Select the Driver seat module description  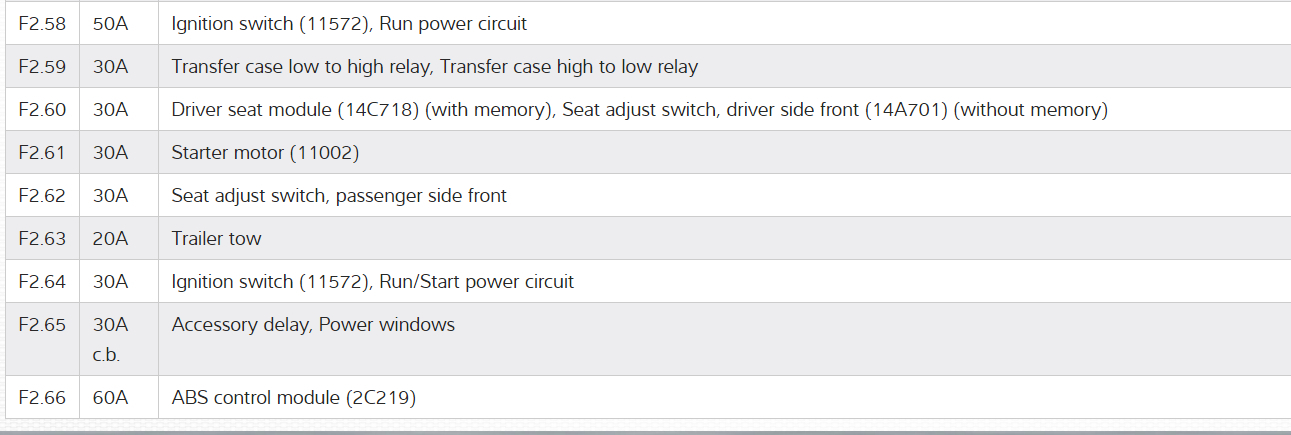point(639,110)
